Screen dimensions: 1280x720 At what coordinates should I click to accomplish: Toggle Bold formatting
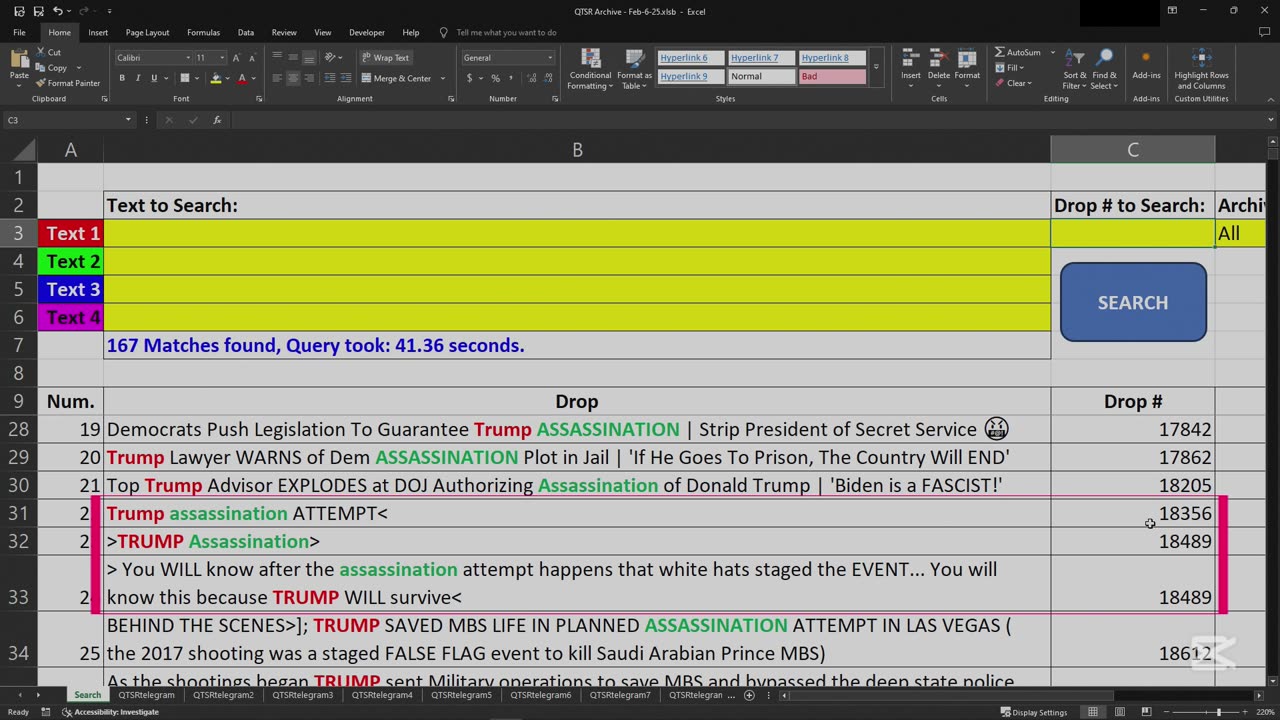[122, 78]
